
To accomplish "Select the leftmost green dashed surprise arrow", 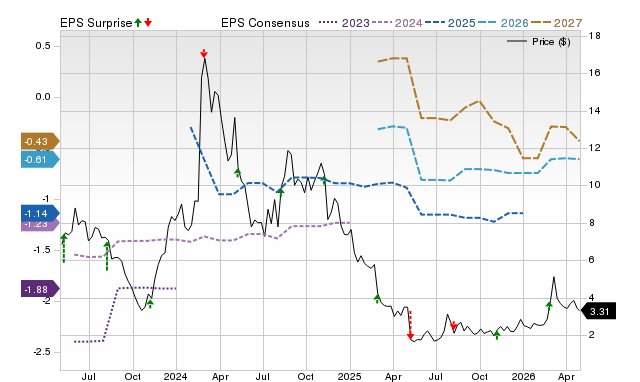I will coord(64,249).
